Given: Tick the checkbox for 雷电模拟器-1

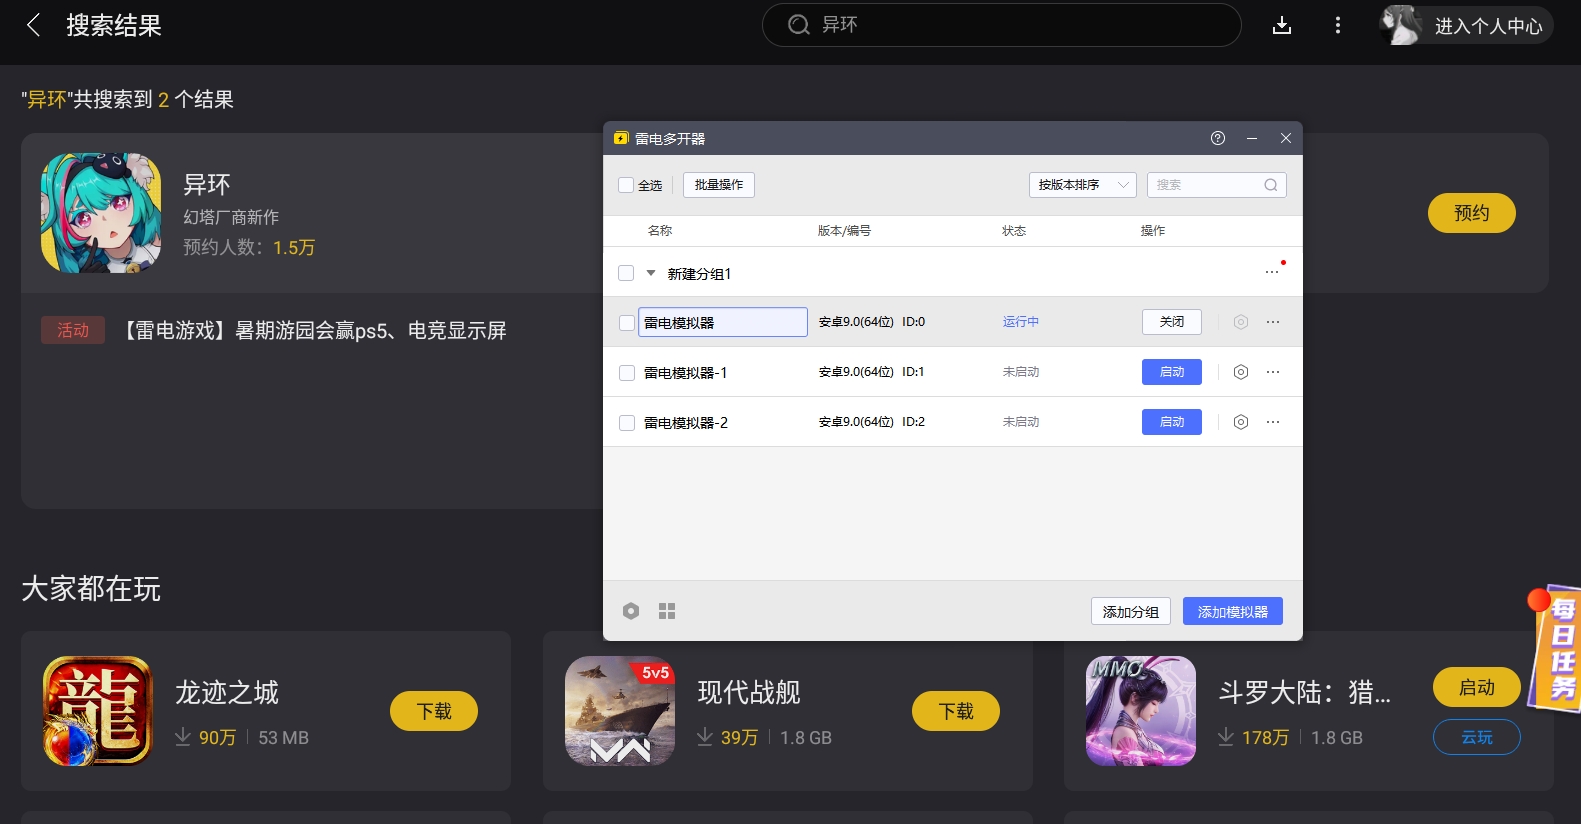Looking at the screenshot, I should click(627, 373).
